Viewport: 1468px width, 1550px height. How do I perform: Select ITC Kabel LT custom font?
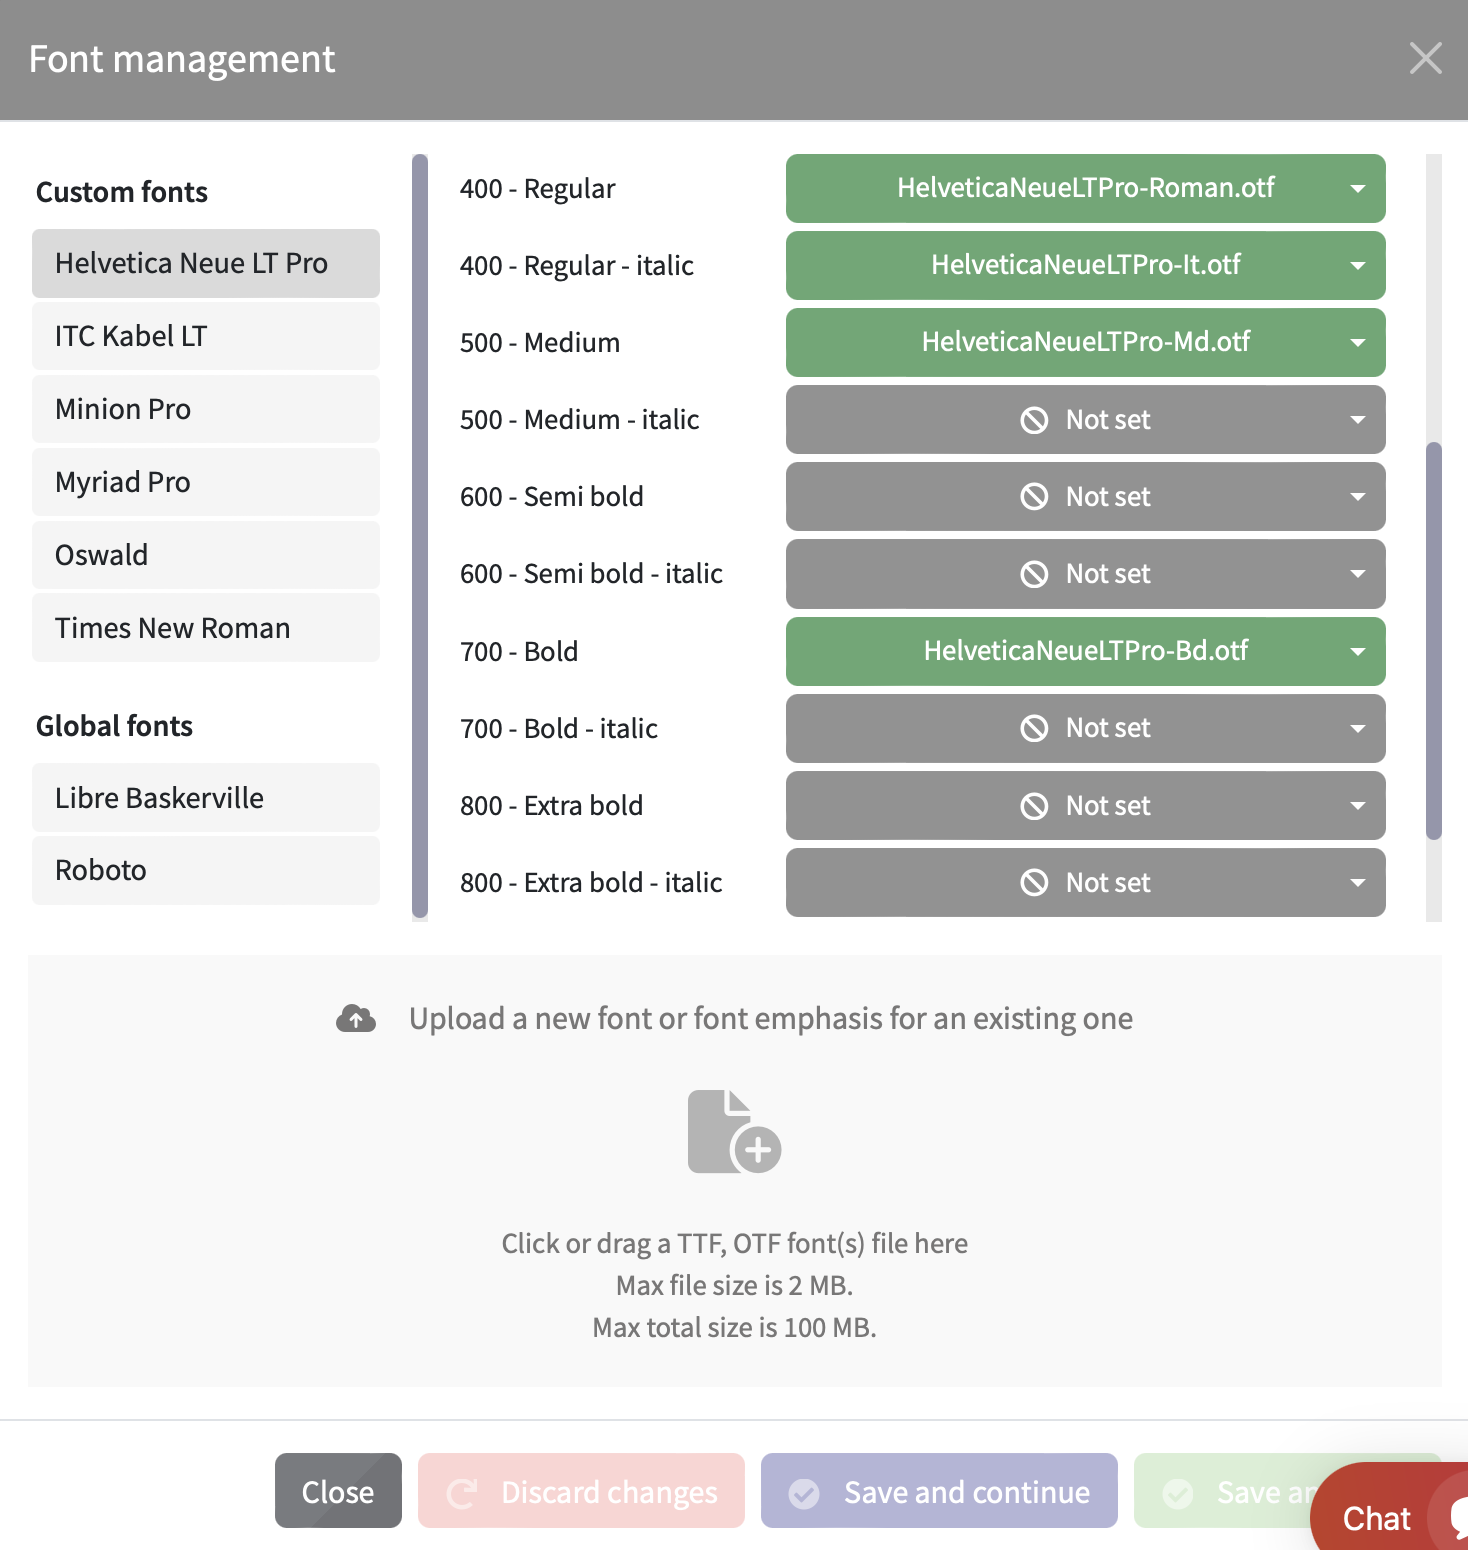(x=206, y=336)
